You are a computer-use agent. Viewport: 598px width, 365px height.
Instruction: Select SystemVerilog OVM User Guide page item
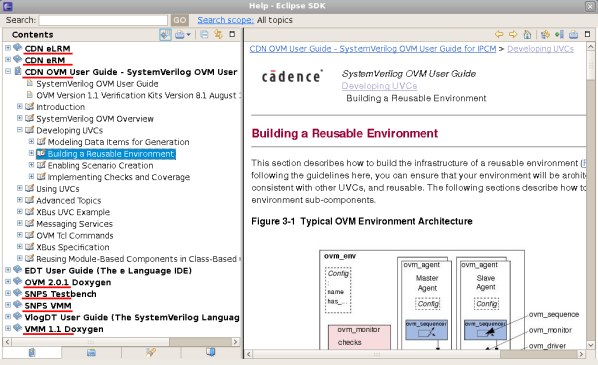click(97, 84)
